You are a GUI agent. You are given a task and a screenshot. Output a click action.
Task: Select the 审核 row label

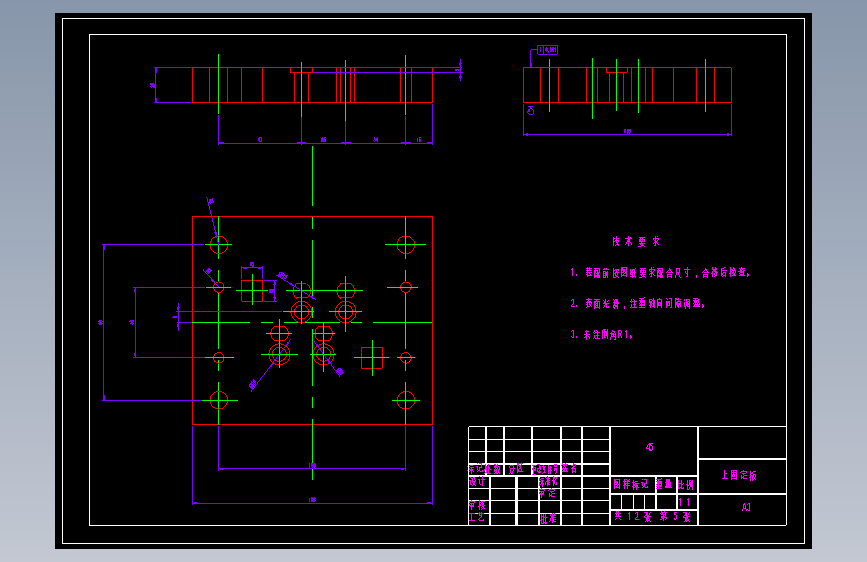(477, 506)
